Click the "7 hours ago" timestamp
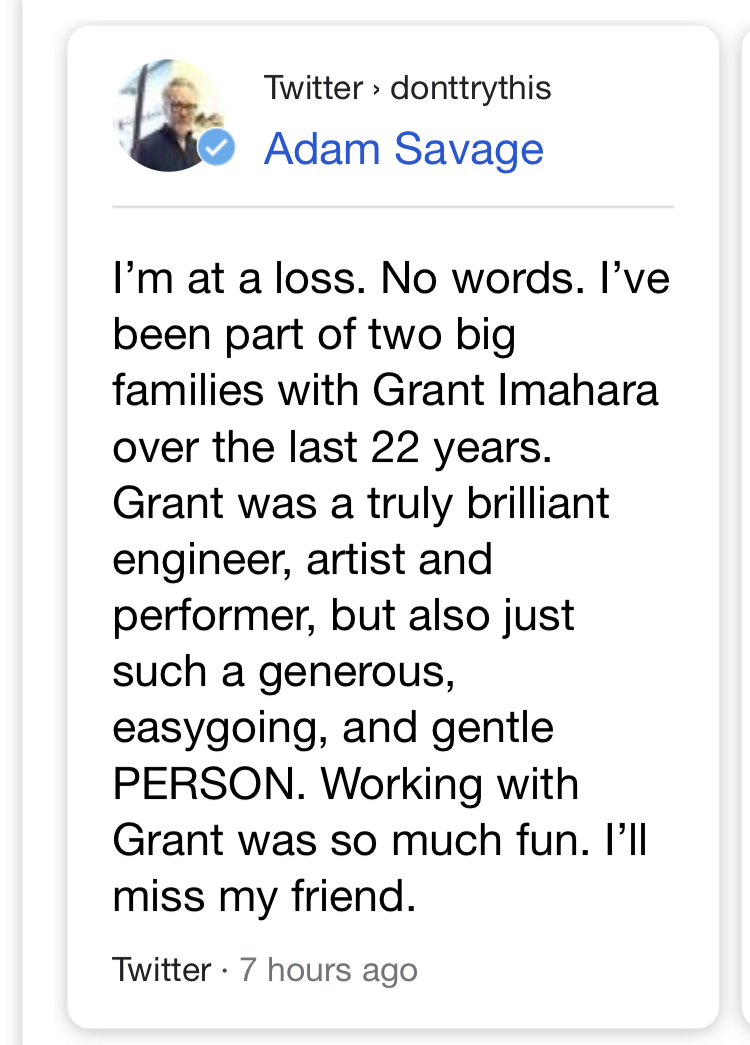The height and width of the screenshot is (1045, 750). point(328,969)
